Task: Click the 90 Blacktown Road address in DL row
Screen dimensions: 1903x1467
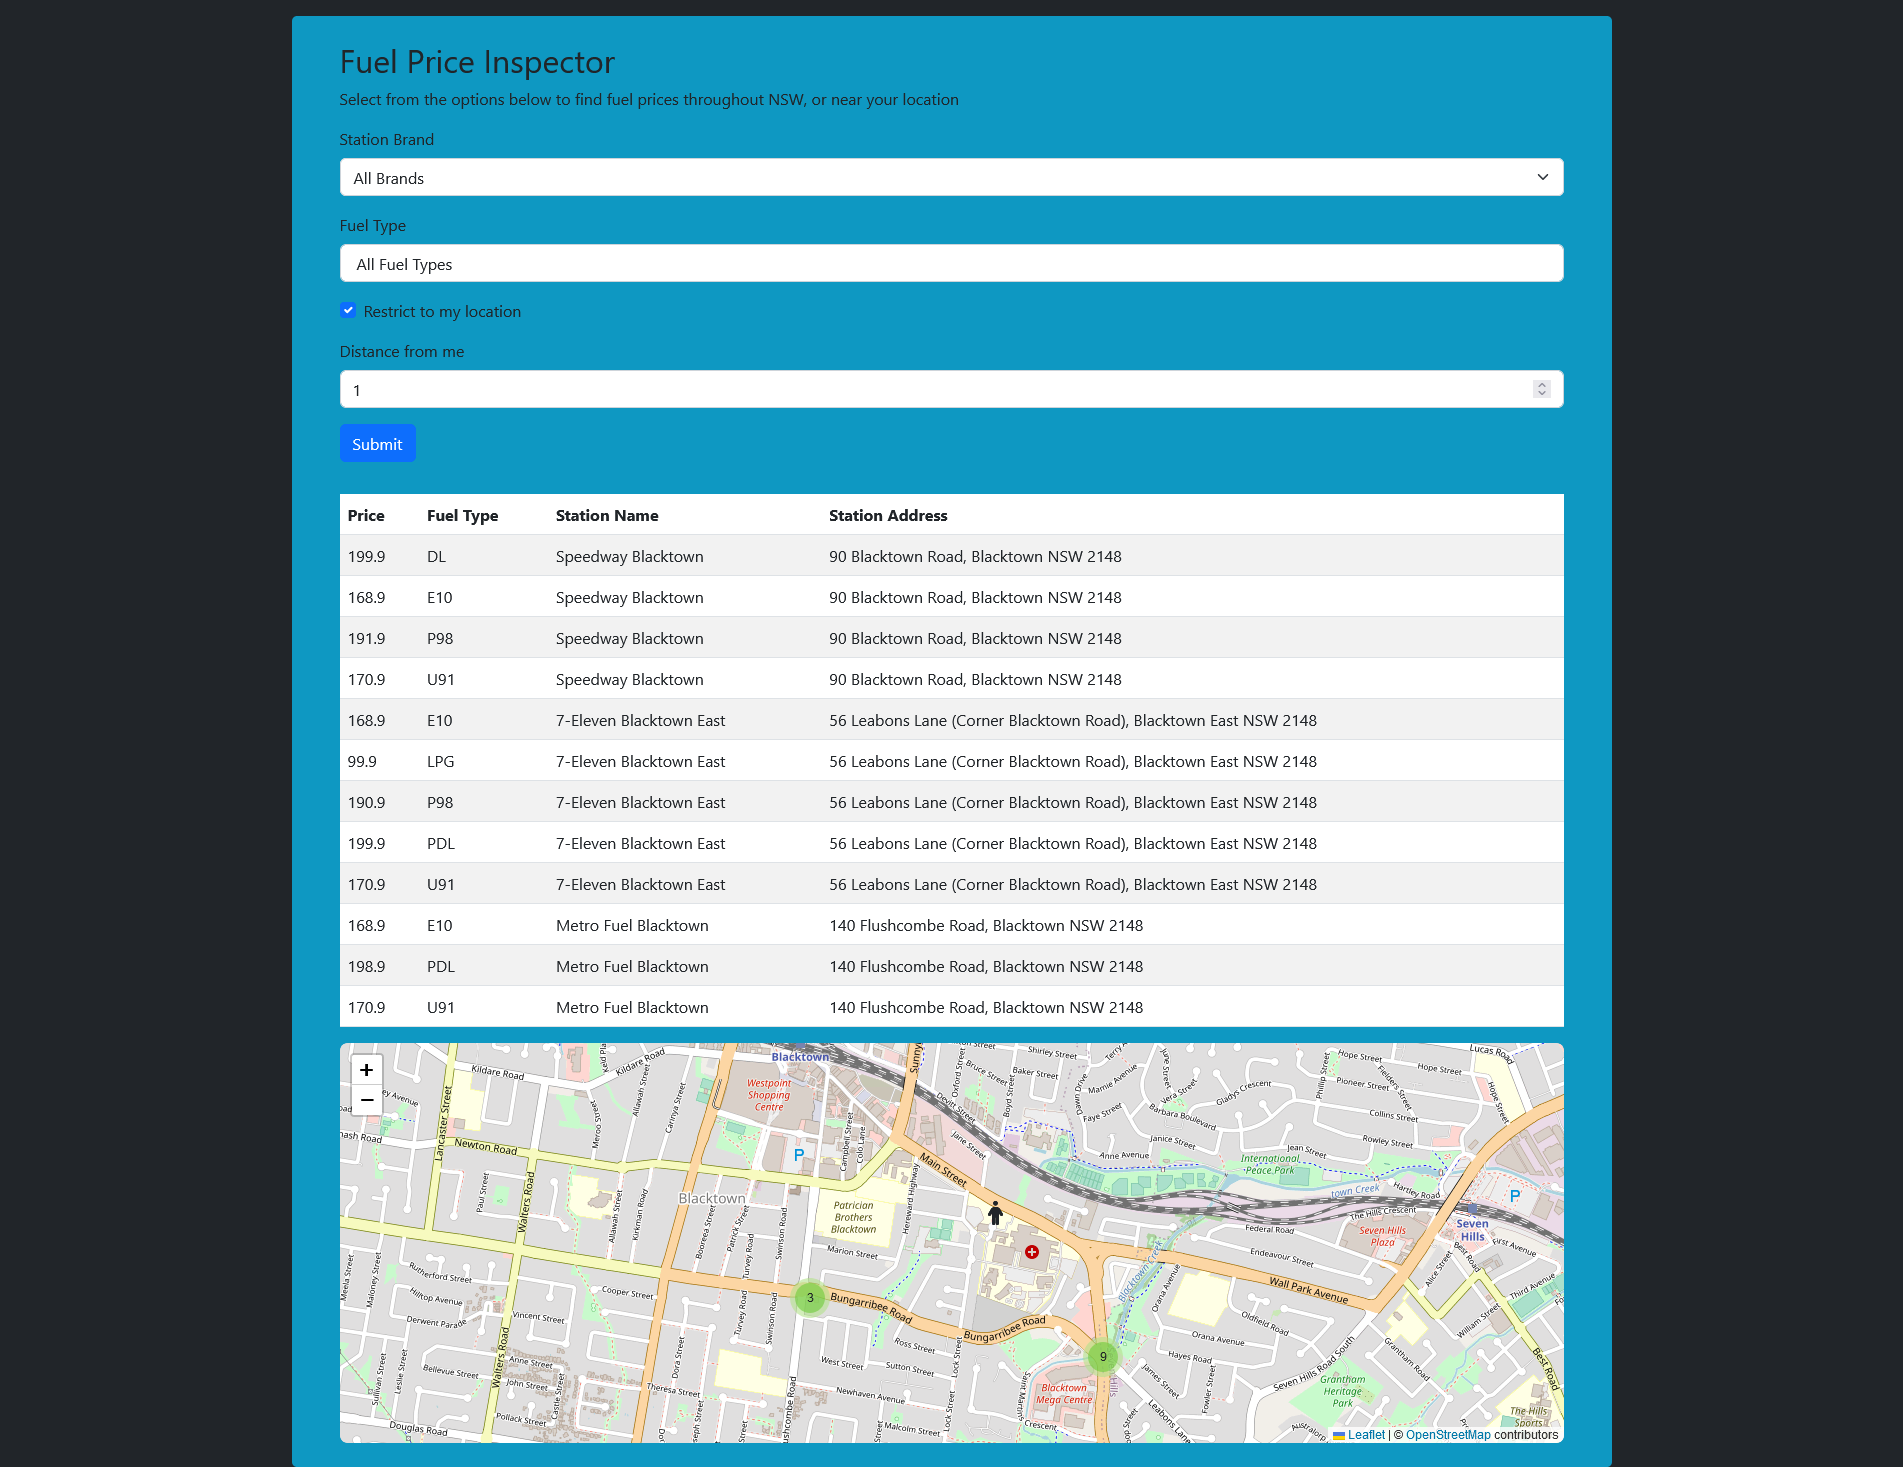Action: 975,557
